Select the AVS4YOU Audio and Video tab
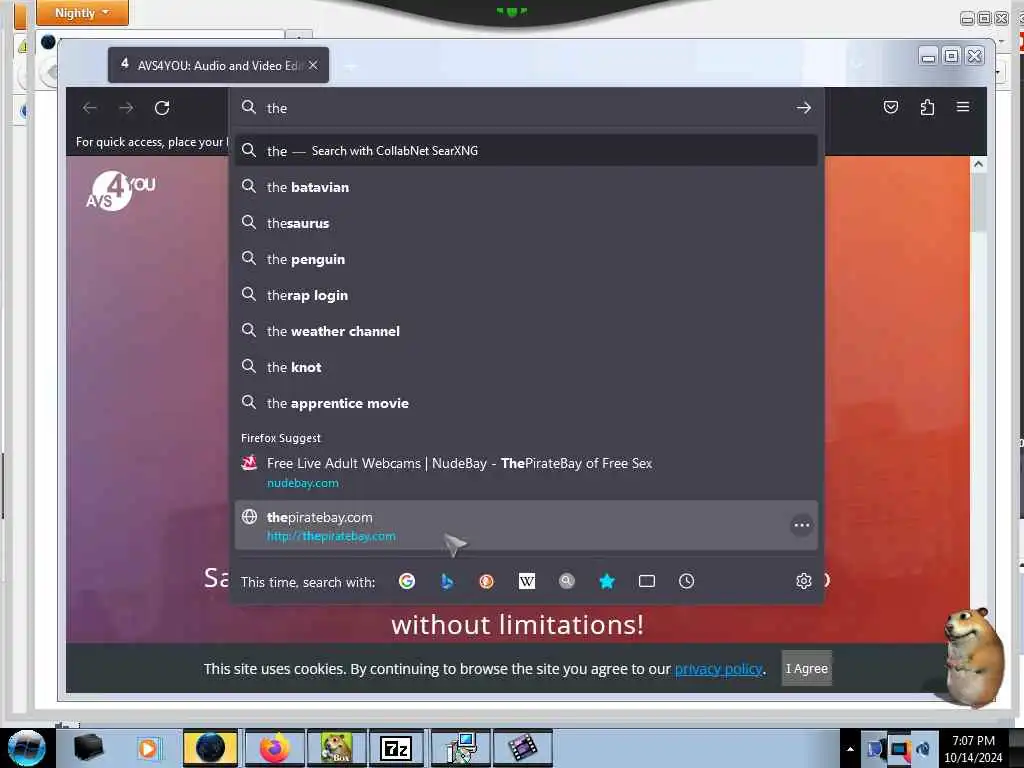Screen dimensions: 1024x768 pyautogui.click(x=218, y=65)
